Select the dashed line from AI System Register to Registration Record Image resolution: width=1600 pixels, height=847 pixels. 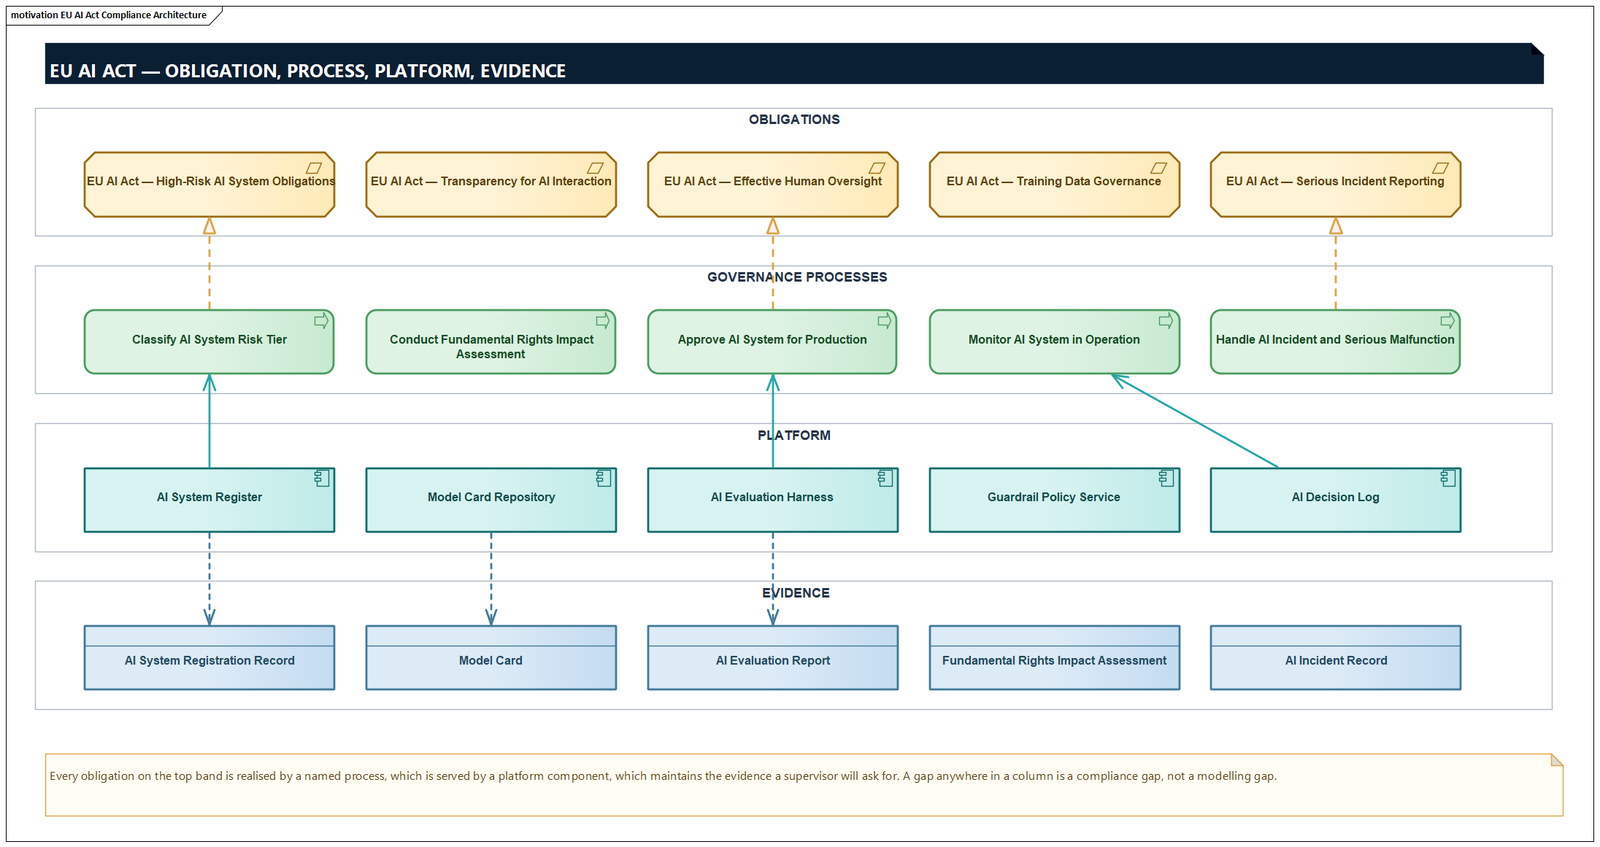point(209,579)
